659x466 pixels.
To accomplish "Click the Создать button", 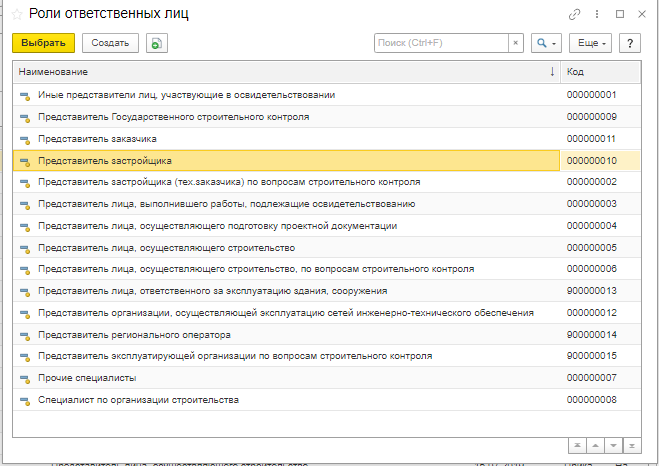I will (x=110, y=43).
